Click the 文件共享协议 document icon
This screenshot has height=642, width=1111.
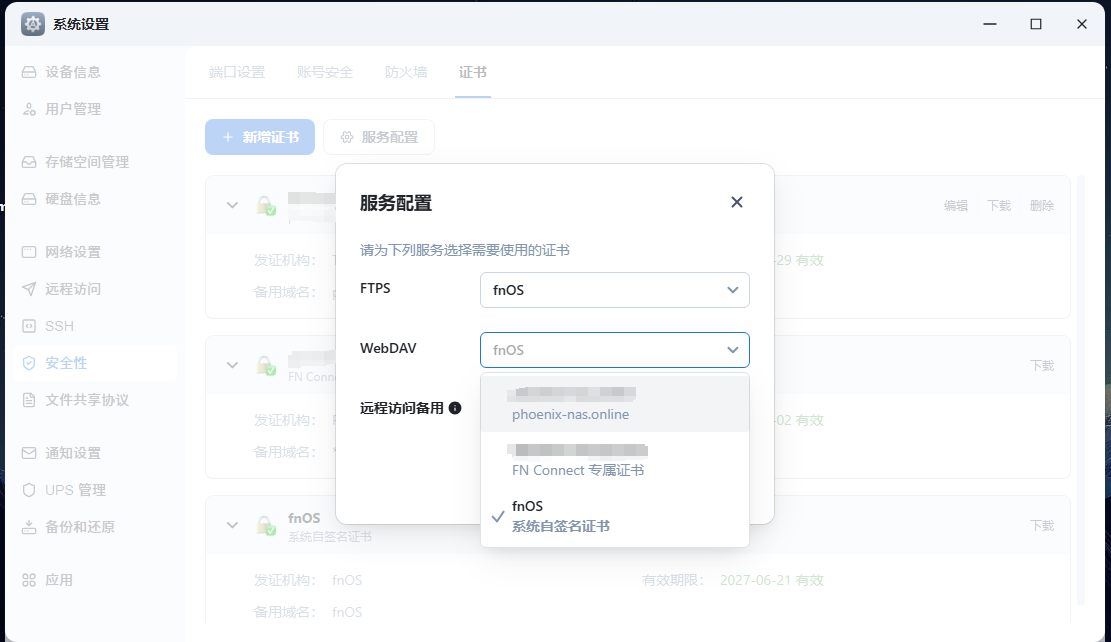point(29,400)
